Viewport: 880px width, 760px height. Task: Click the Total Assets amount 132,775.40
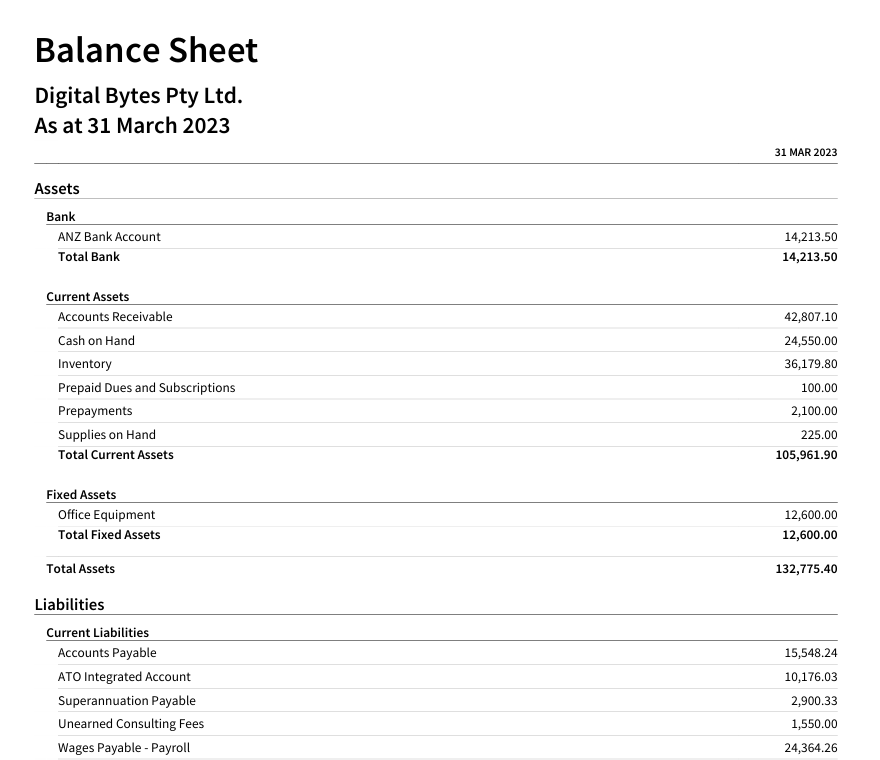click(805, 569)
